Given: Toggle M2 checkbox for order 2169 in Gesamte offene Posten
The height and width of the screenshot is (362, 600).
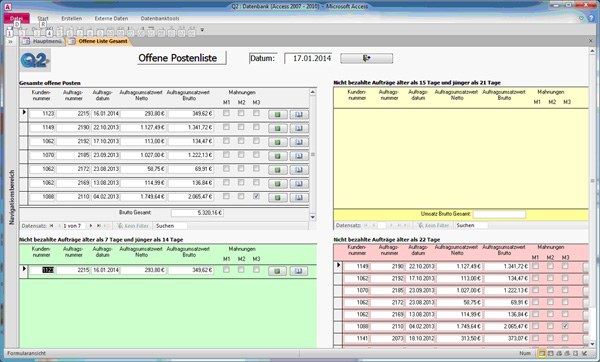Looking at the screenshot, I should [x=241, y=183].
